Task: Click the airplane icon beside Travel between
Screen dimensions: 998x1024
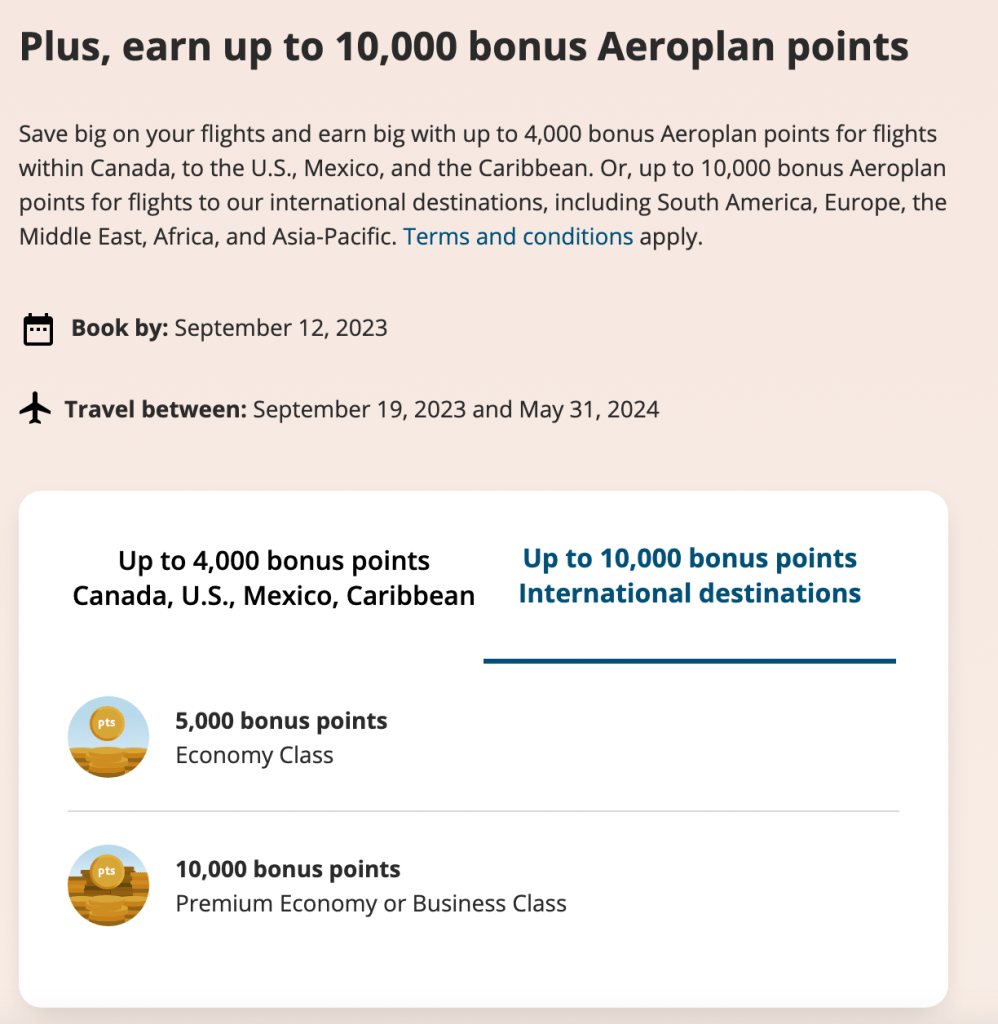Action: click(35, 409)
